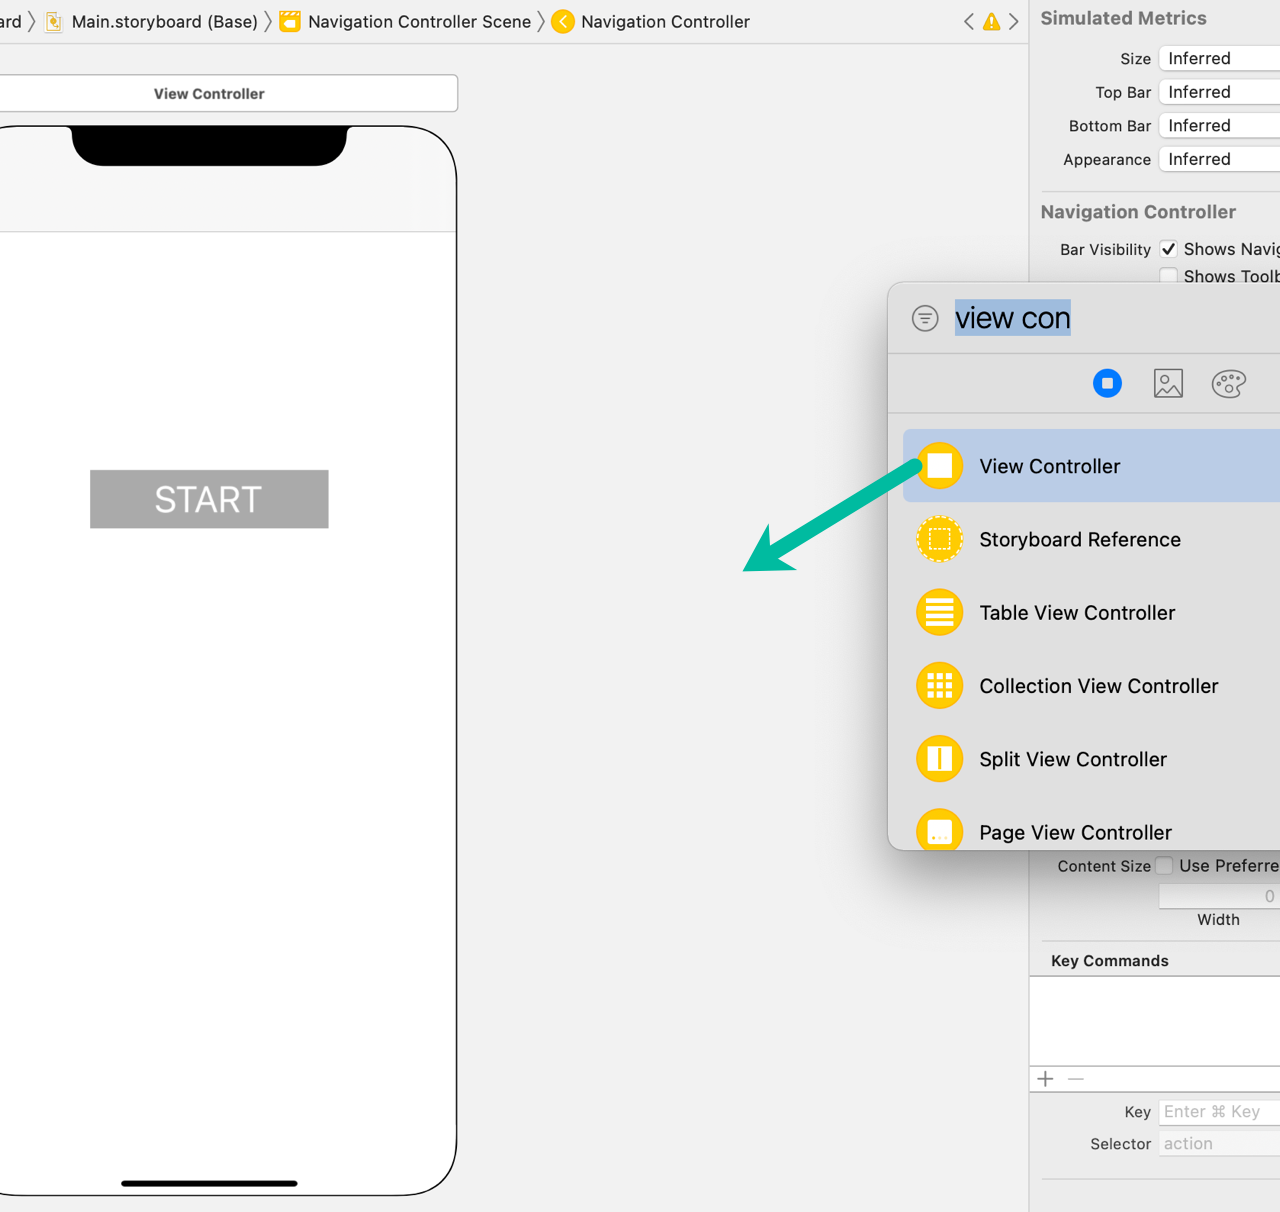This screenshot has height=1212, width=1280.
Task: Toggle Shows Toolbar checkbox
Action: click(x=1168, y=276)
